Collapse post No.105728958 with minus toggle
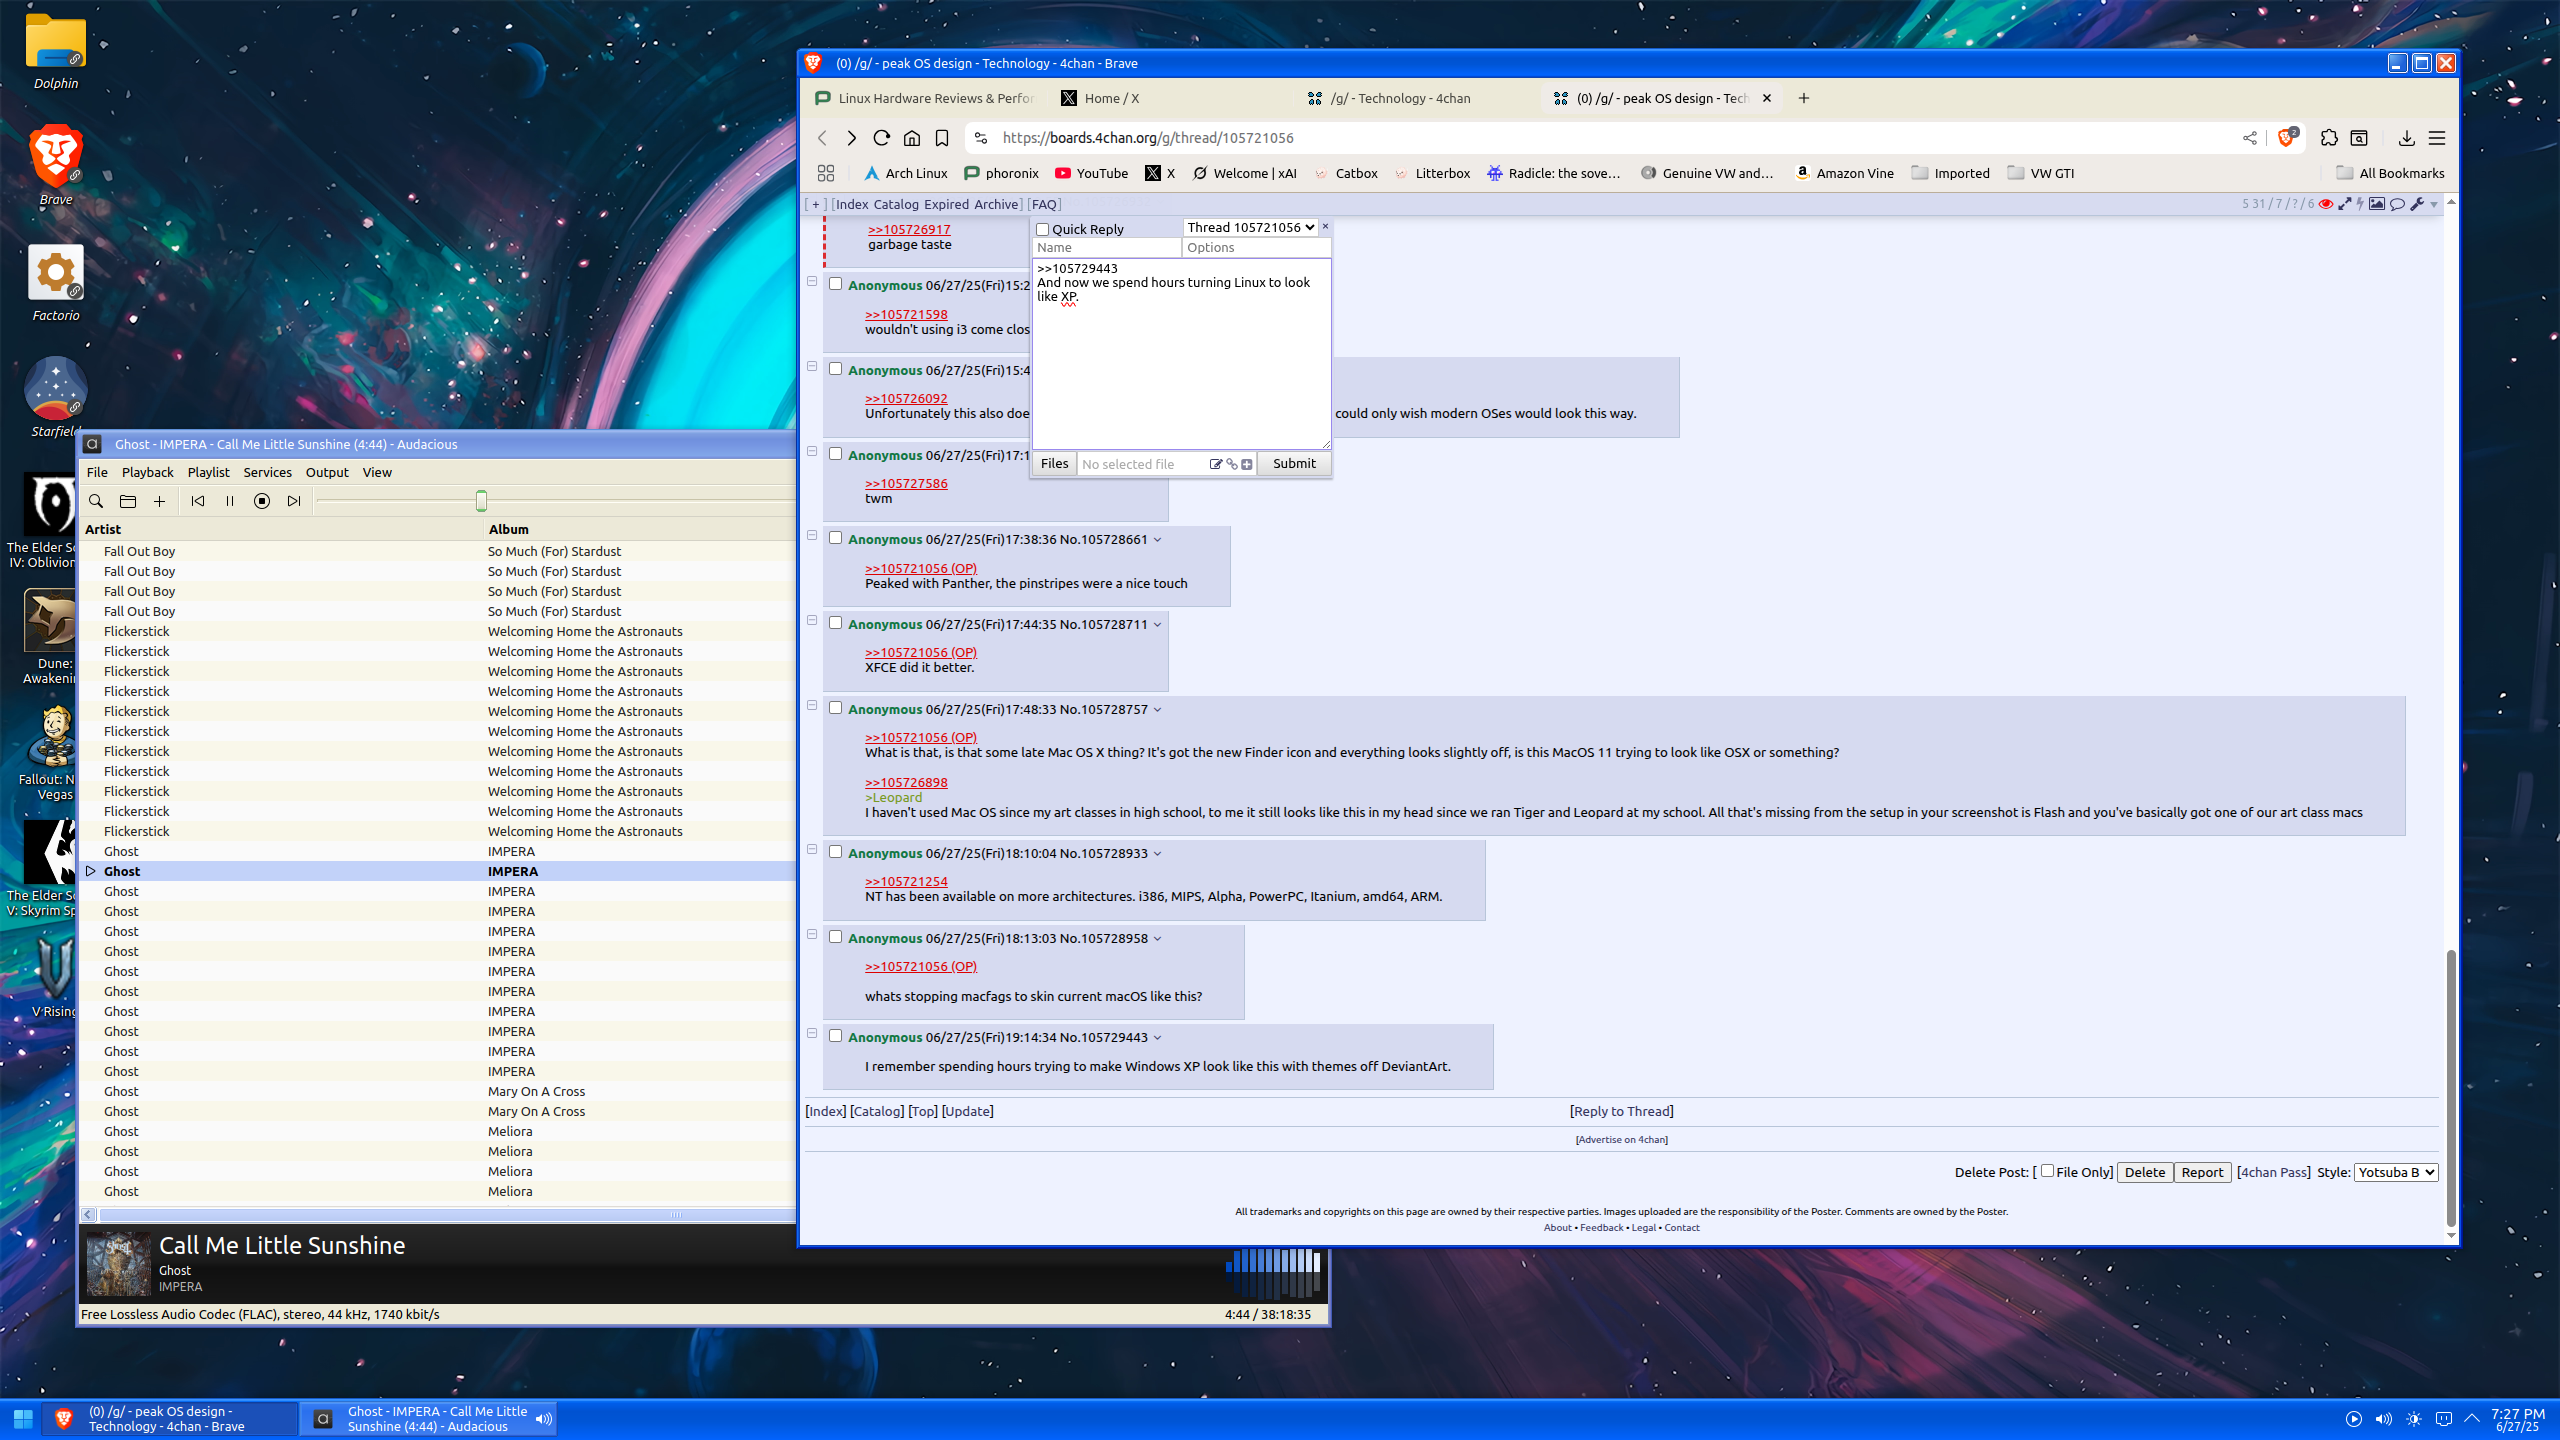This screenshot has width=2560, height=1440. (x=812, y=935)
